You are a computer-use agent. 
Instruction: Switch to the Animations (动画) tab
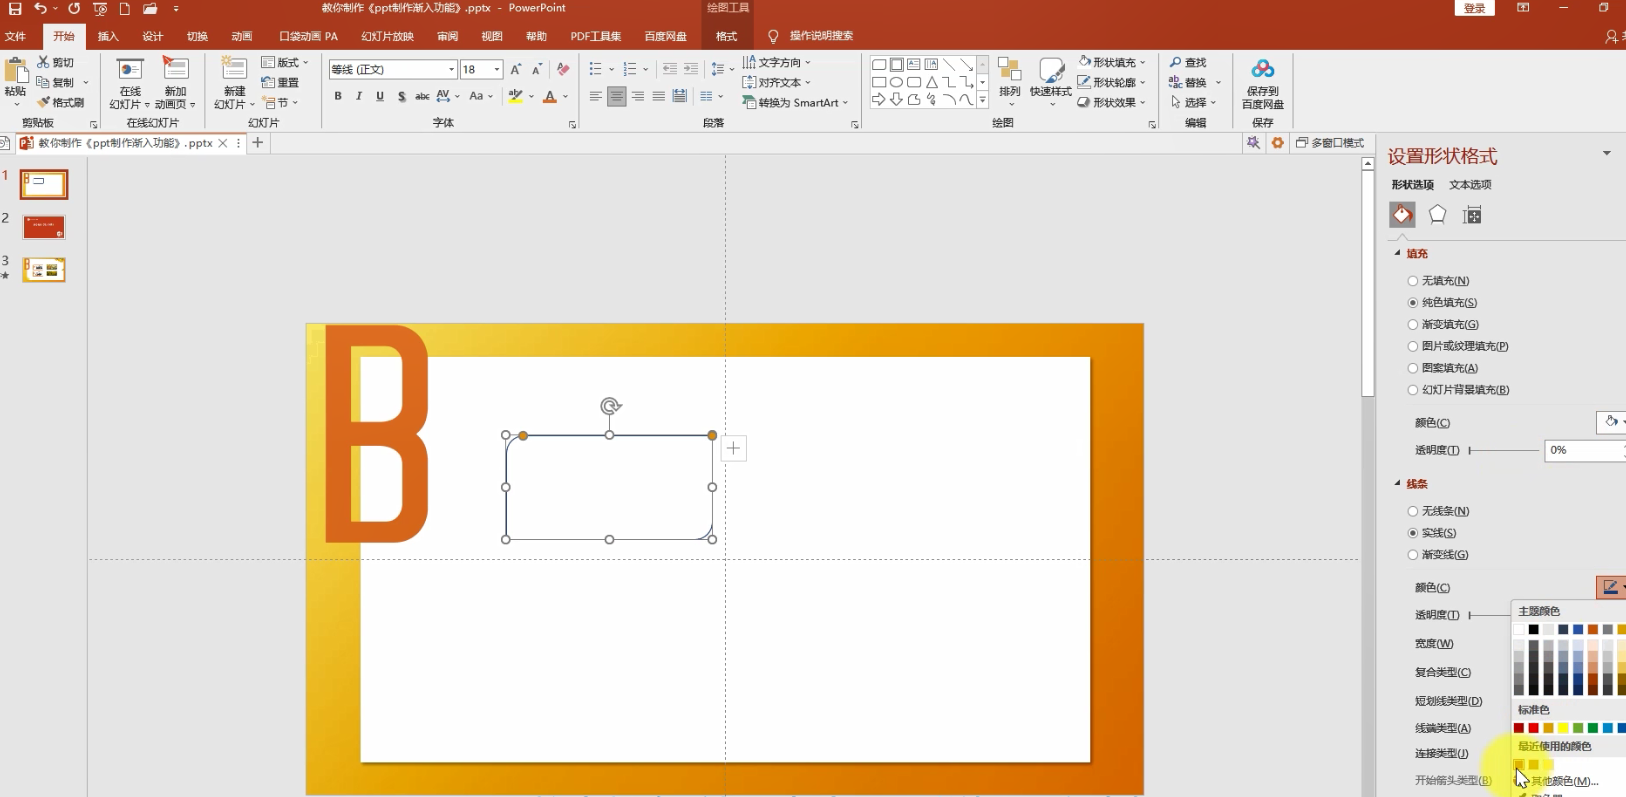tap(241, 36)
